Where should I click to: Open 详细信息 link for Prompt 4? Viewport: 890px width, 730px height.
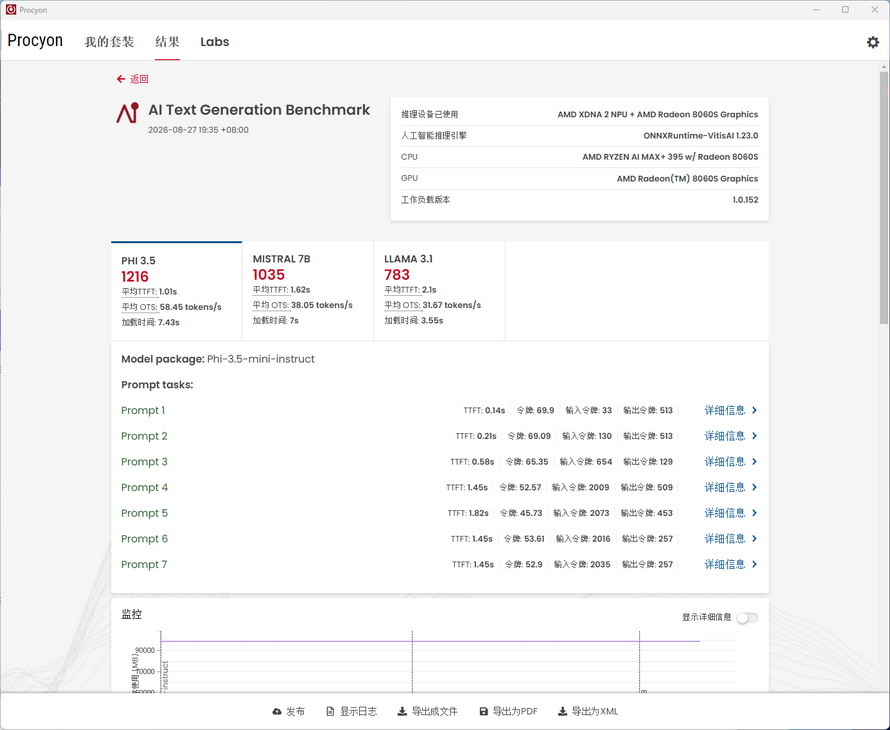pyautogui.click(x=724, y=487)
